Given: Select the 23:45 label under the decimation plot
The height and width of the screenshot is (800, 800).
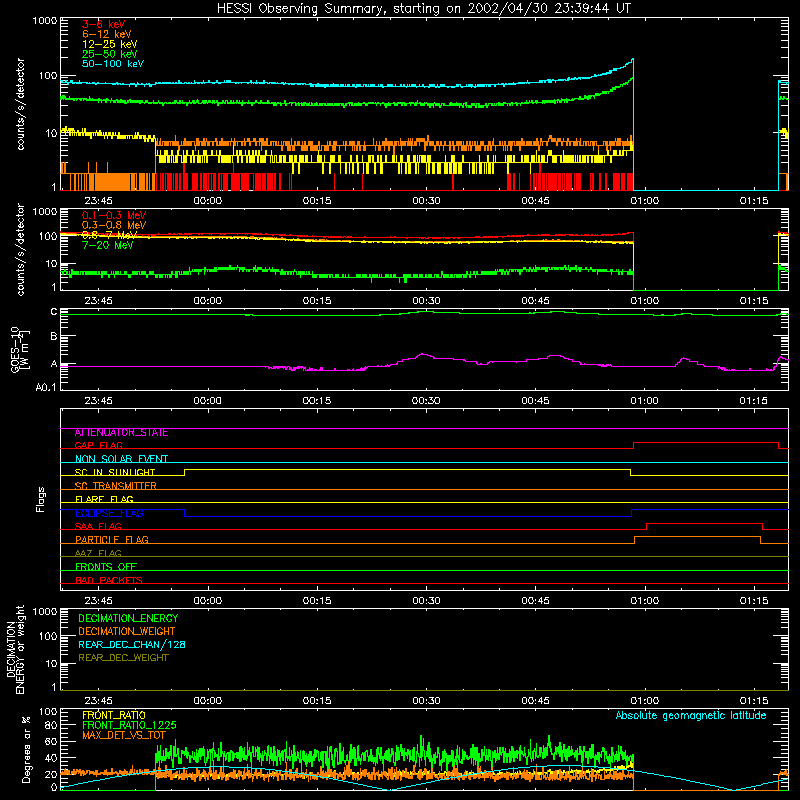Looking at the screenshot, I should coord(98,701).
